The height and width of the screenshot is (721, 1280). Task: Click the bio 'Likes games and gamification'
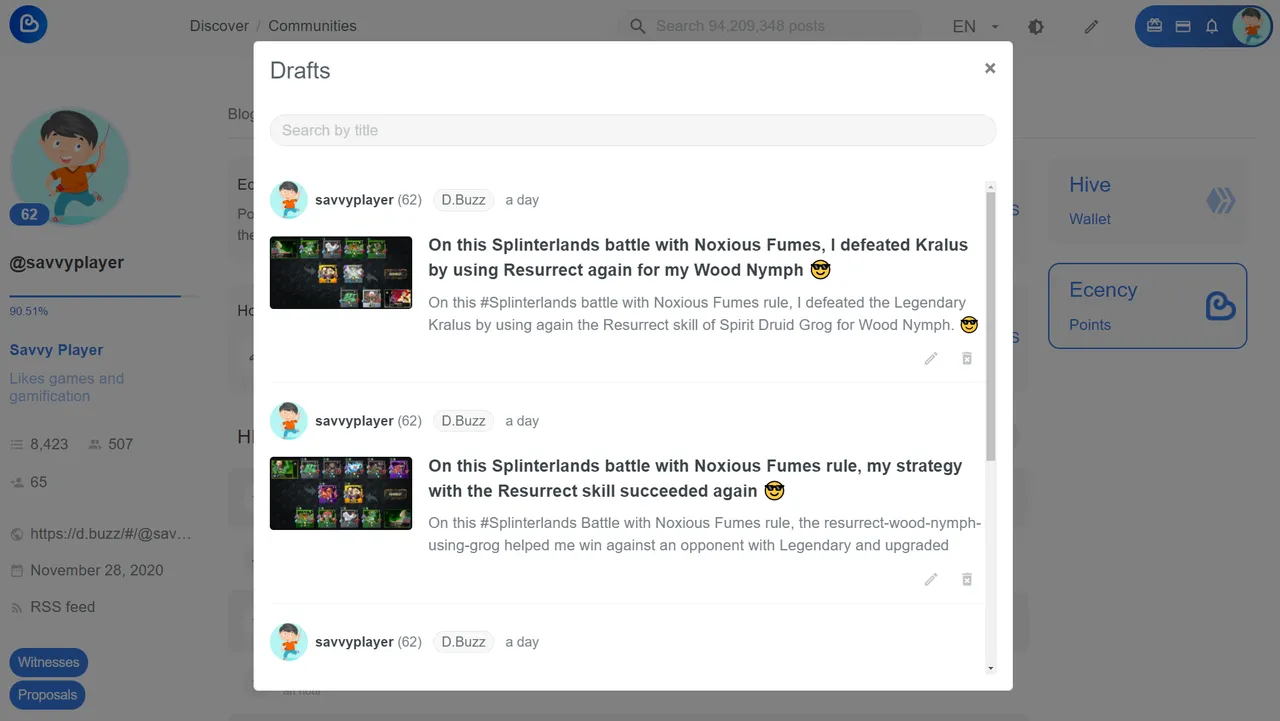coord(67,387)
